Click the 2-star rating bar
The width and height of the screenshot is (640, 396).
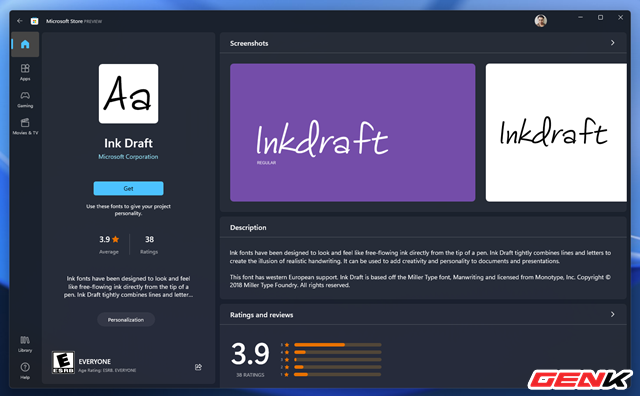[x=338, y=367]
